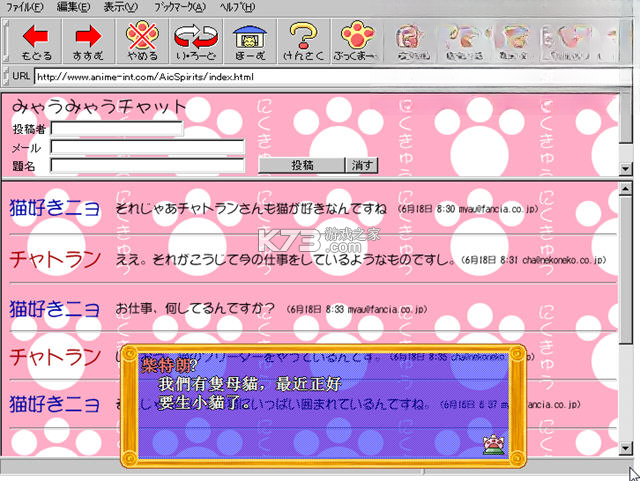Click the 投稿者 name input field

click(117, 129)
